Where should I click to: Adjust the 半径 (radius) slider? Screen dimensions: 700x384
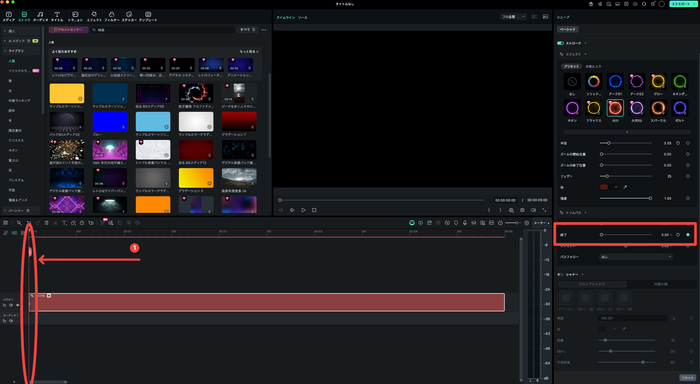(625, 143)
